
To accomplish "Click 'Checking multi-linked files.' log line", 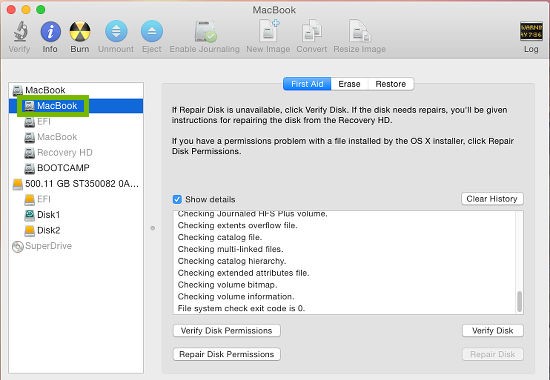I will (230, 249).
